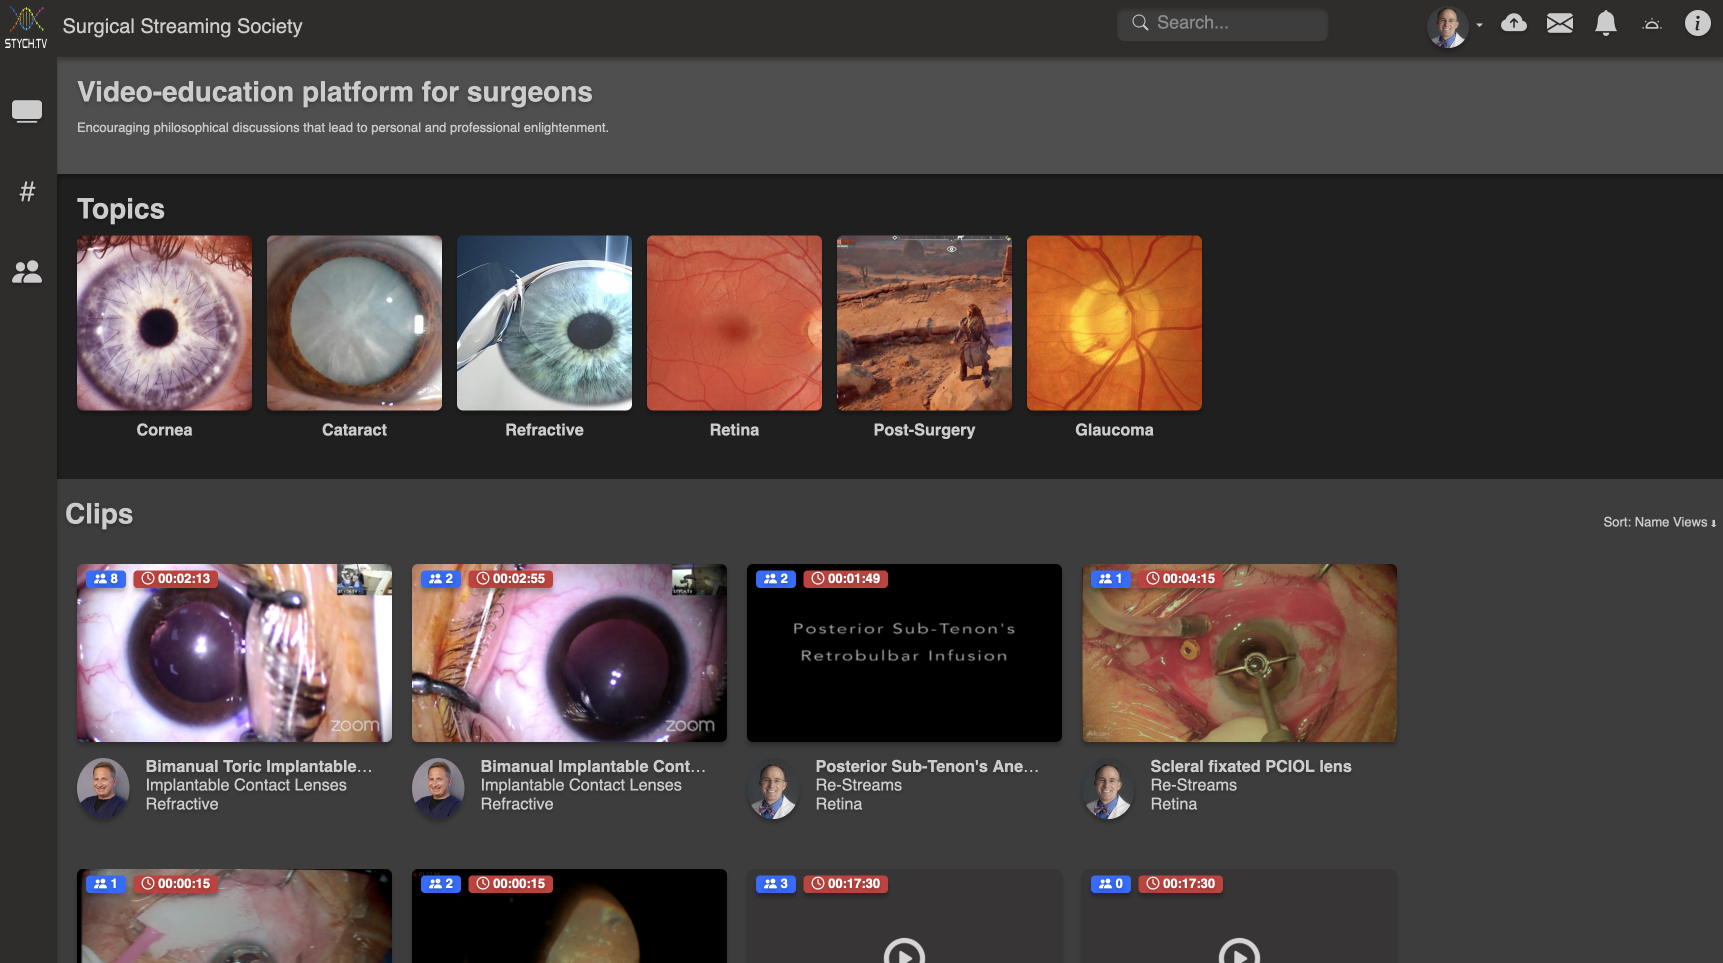Open the people sidebar icon
Viewport: 1723px width, 963px height.
click(x=27, y=271)
